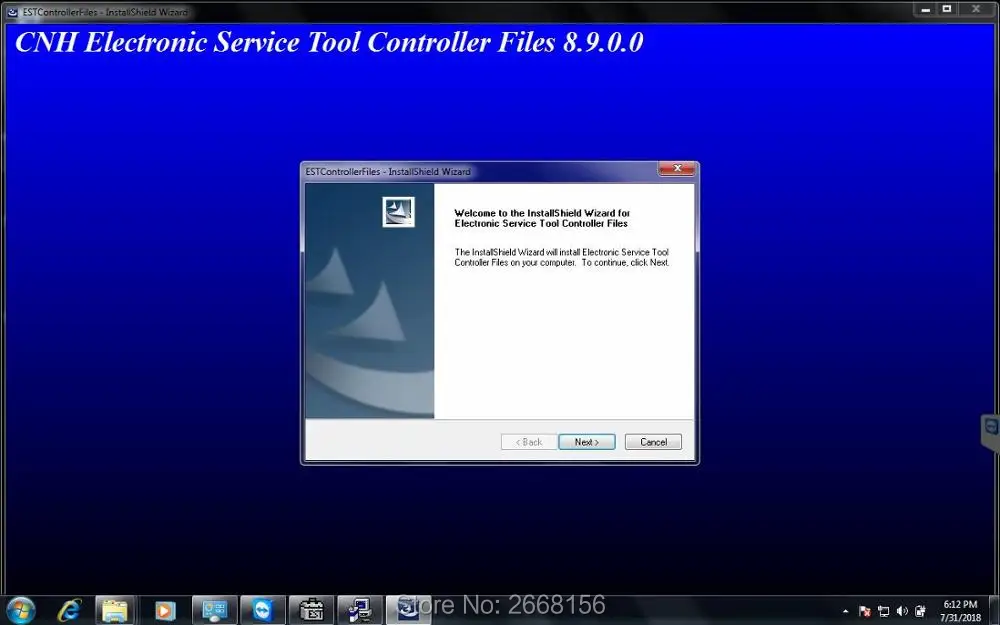The height and width of the screenshot is (625, 1000).
Task: Open the volume speaker tray icon
Action: pos(902,611)
